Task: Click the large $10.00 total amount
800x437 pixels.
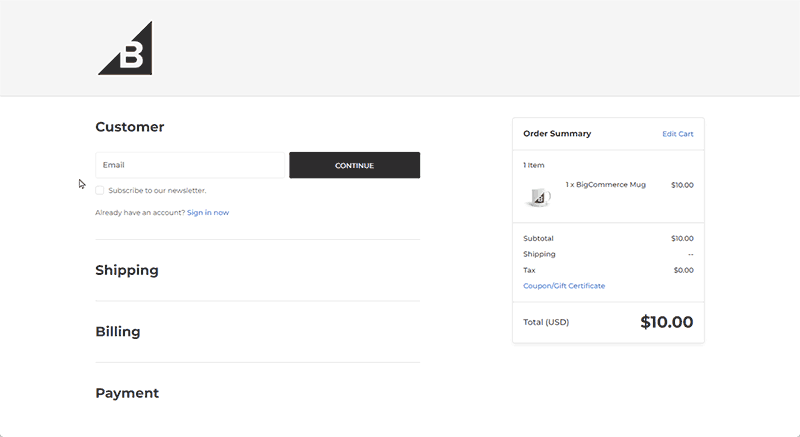Action: [667, 322]
